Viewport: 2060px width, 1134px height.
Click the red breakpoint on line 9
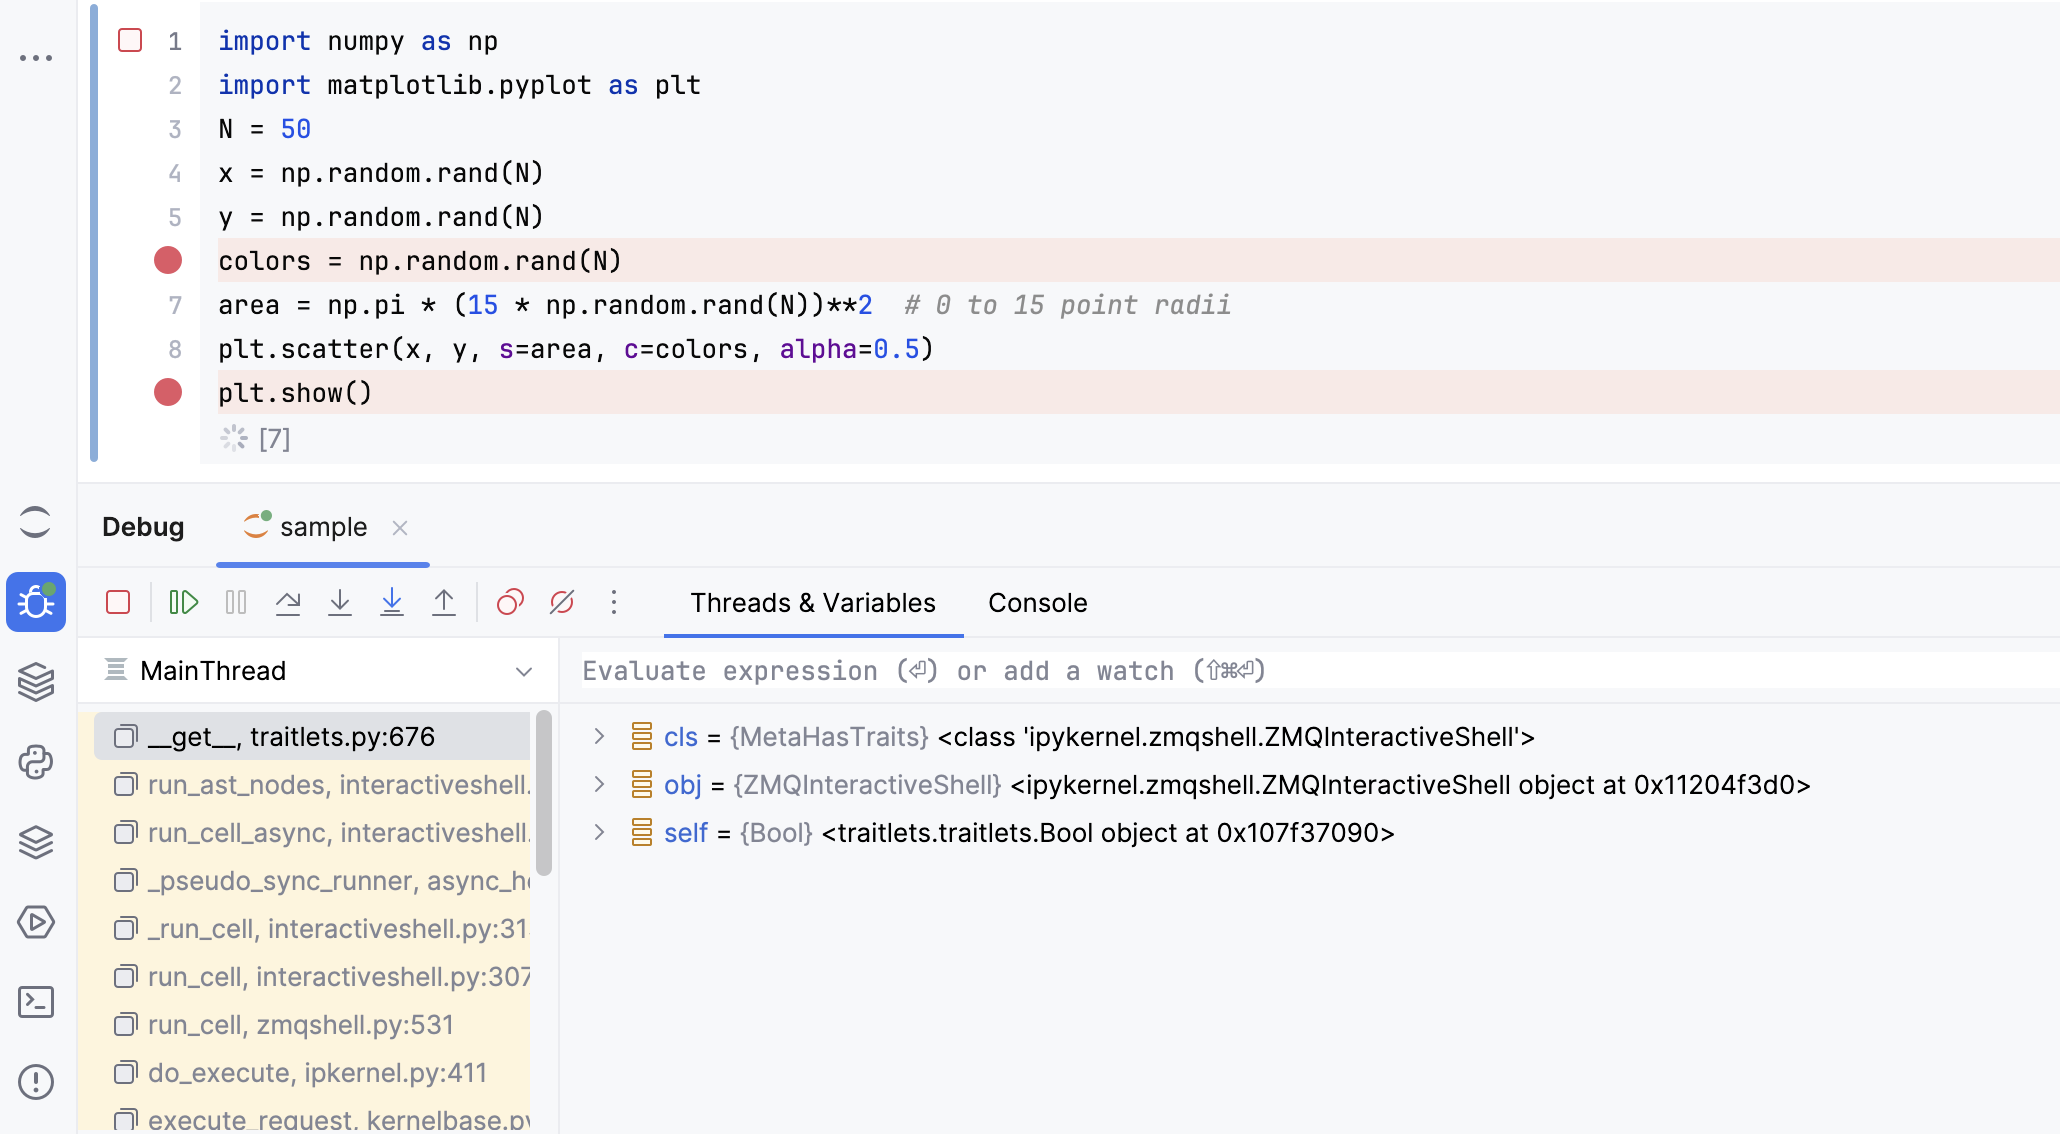tap(168, 392)
